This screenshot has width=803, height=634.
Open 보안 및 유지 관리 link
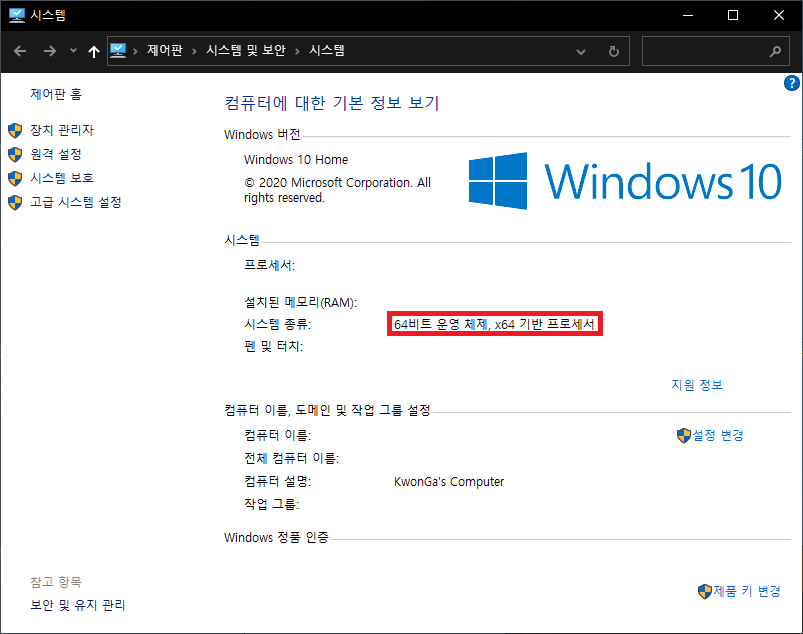click(x=78, y=605)
